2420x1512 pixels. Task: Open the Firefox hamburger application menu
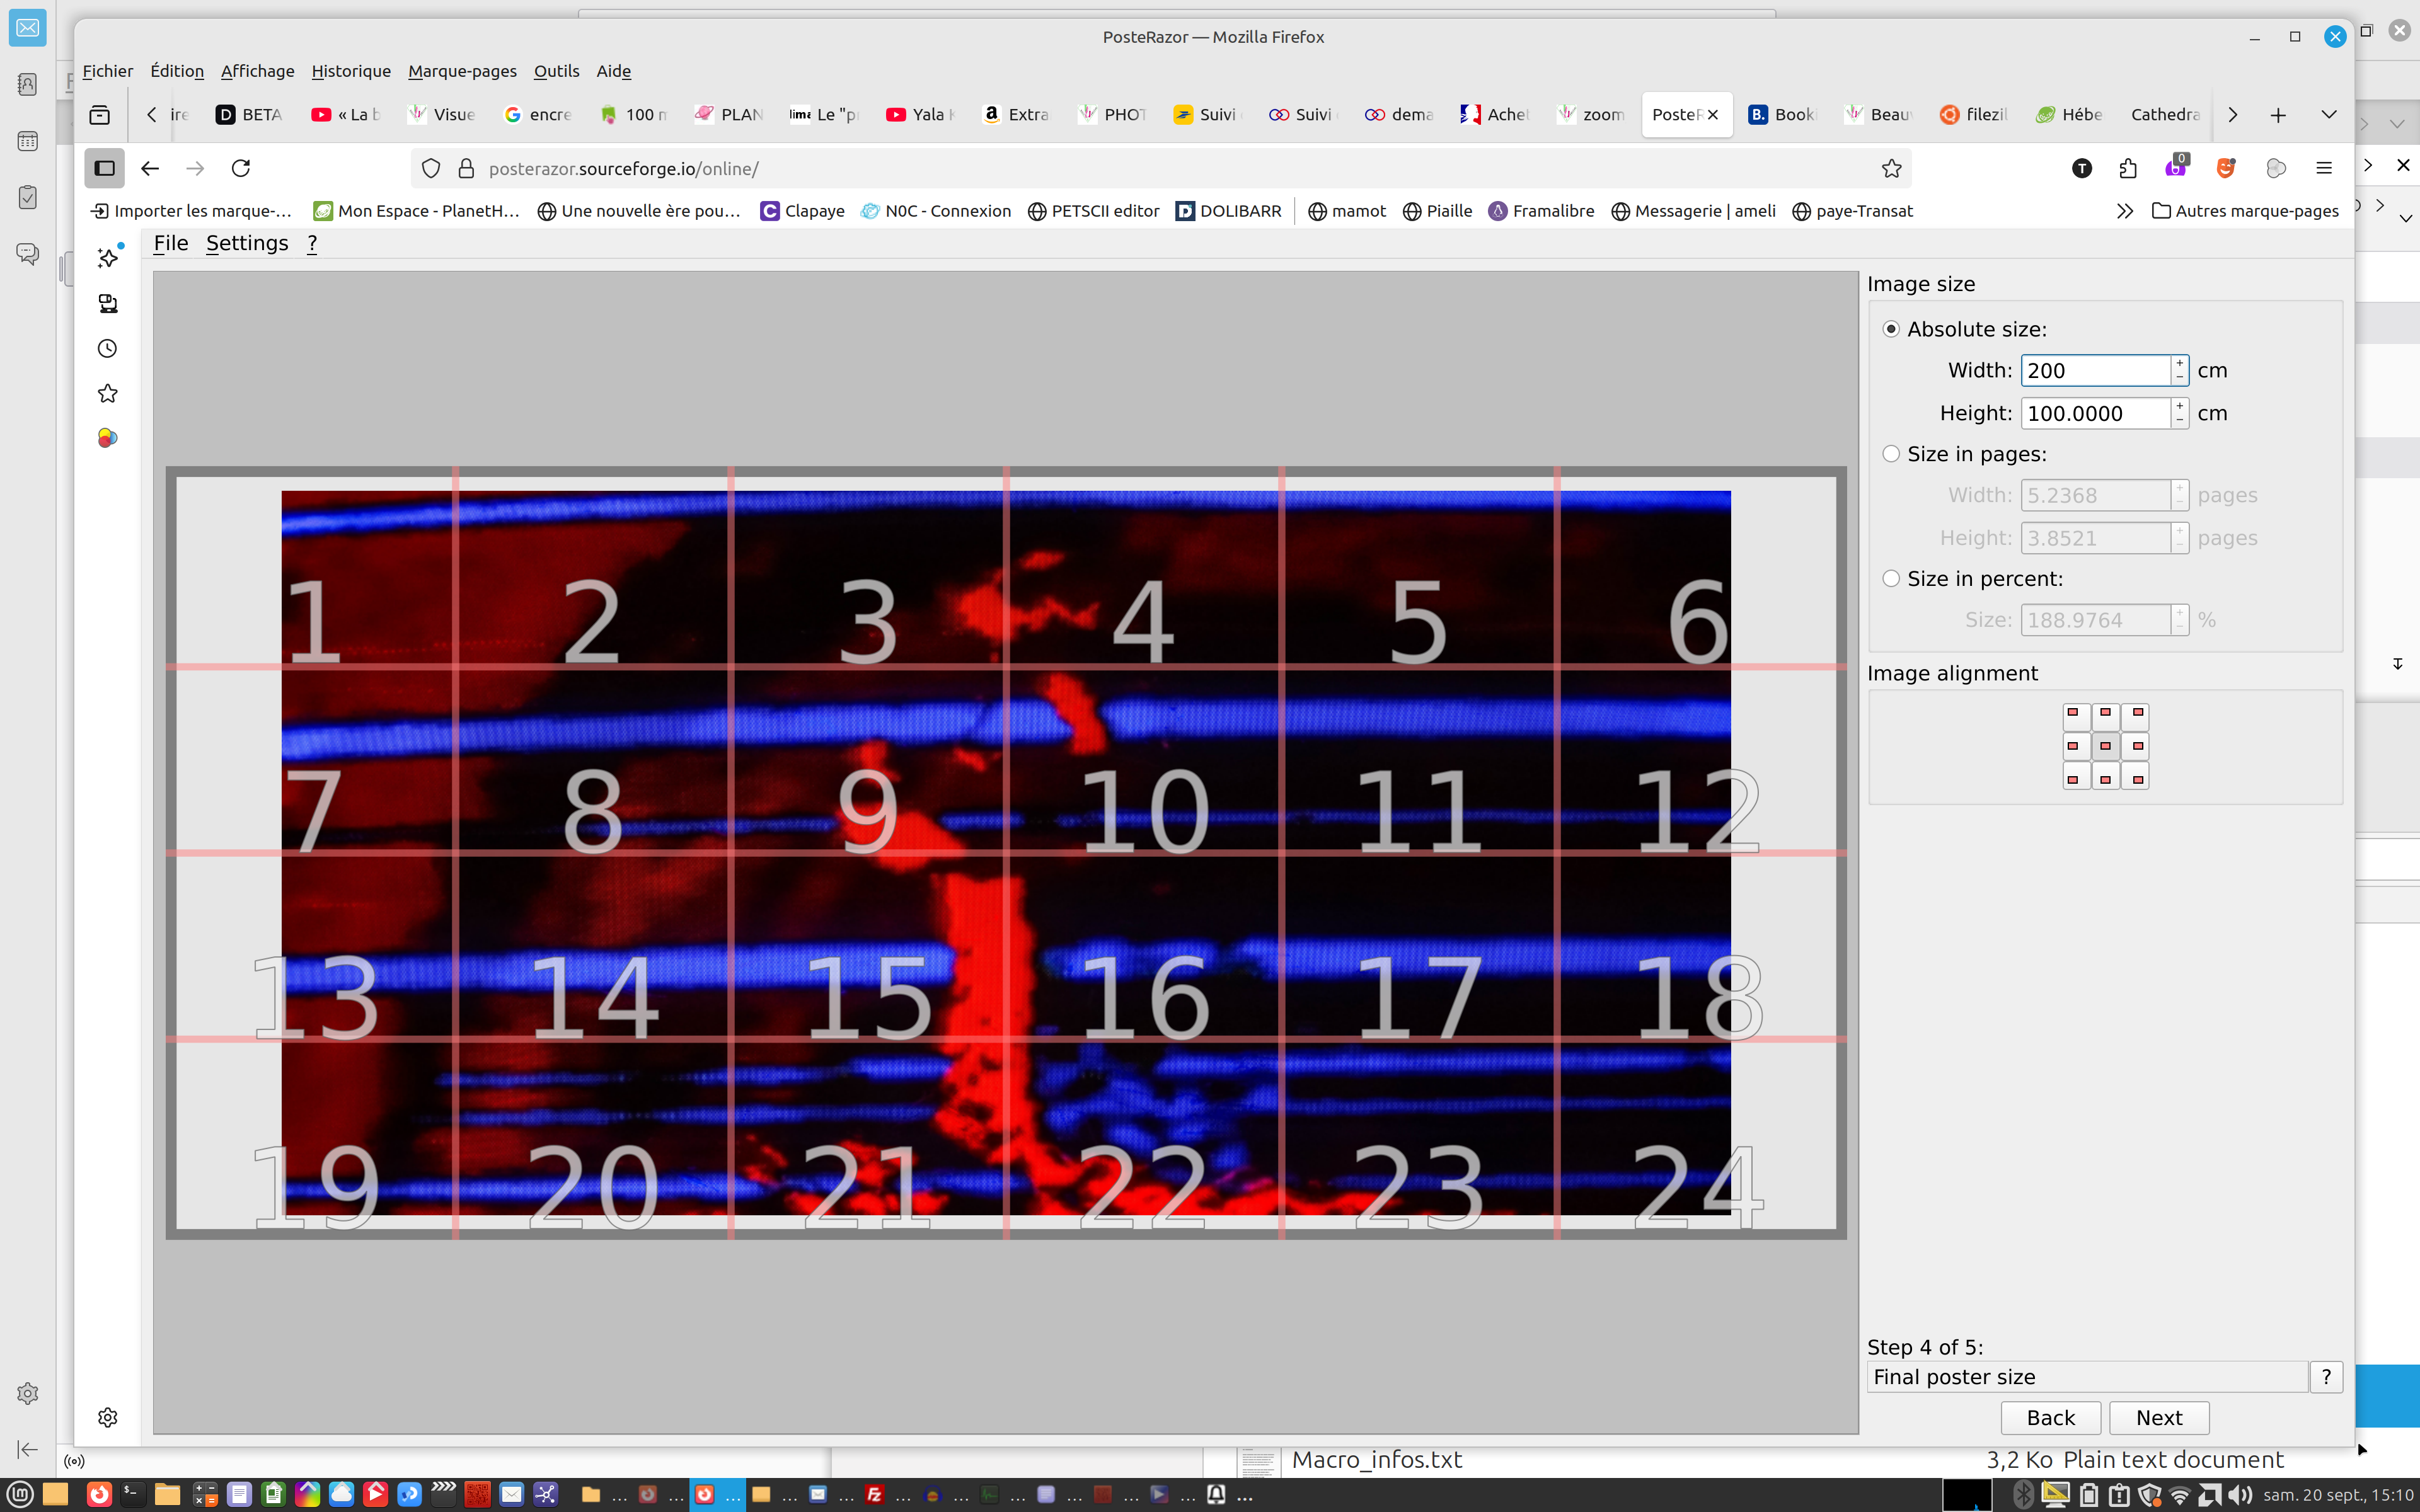pyautogui.click(x=2324, y=168)
